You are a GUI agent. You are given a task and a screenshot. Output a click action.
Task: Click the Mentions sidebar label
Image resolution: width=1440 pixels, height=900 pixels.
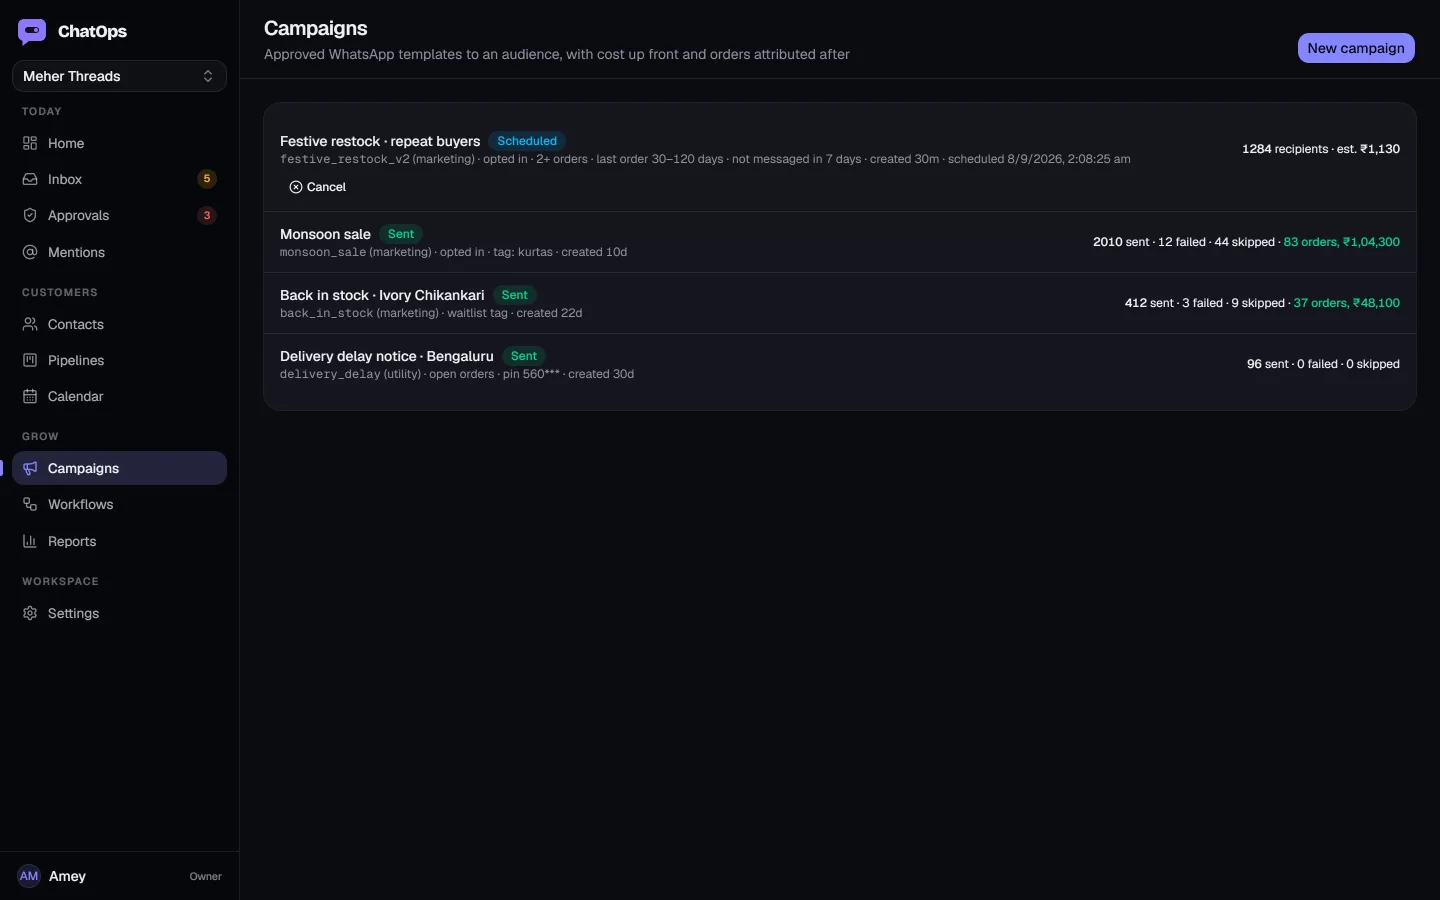point(76,252)
